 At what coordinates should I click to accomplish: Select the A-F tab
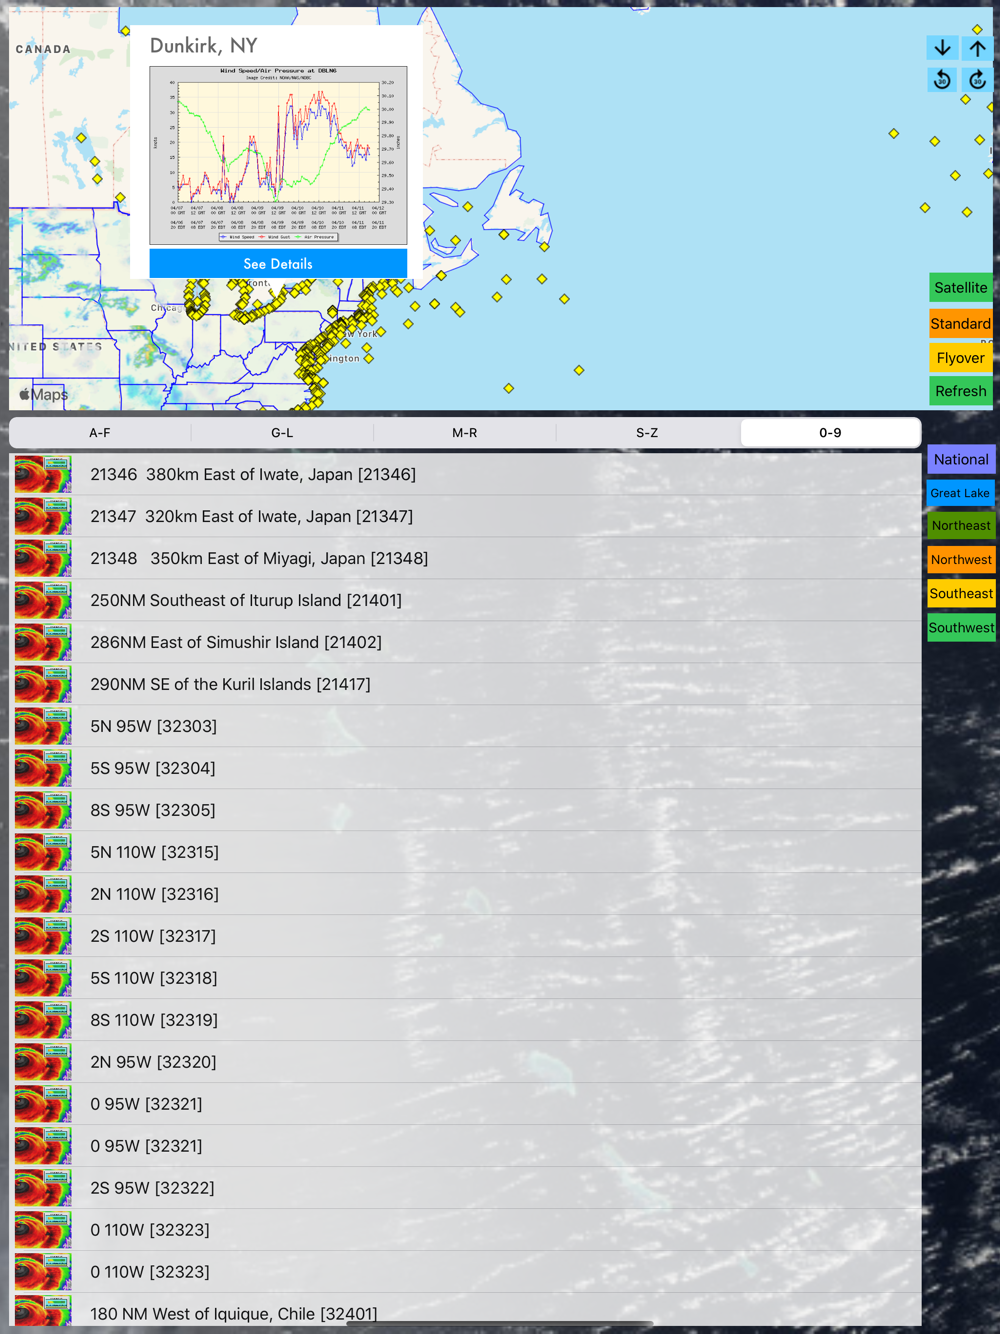point(100,433)
